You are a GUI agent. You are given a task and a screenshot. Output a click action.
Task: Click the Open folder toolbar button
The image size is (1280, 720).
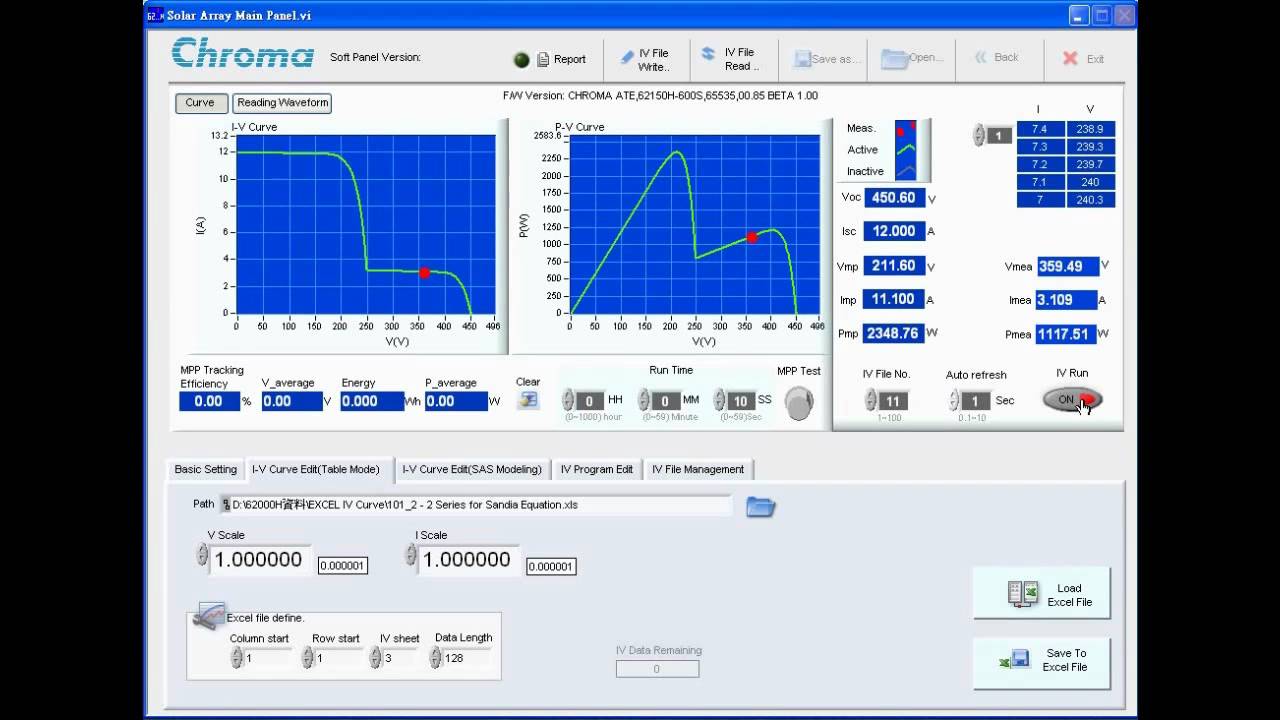pyautogui.click(x=912, y=58)
